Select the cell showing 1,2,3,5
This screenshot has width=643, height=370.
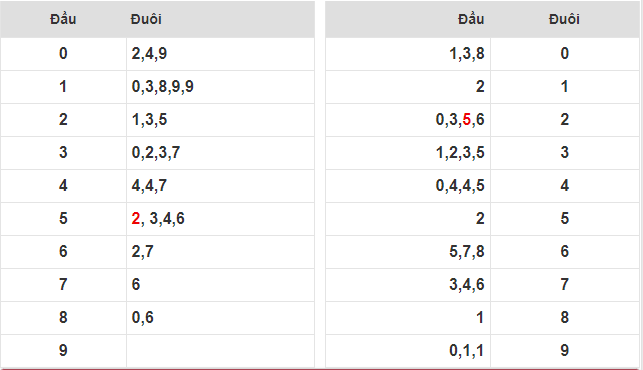408,153
